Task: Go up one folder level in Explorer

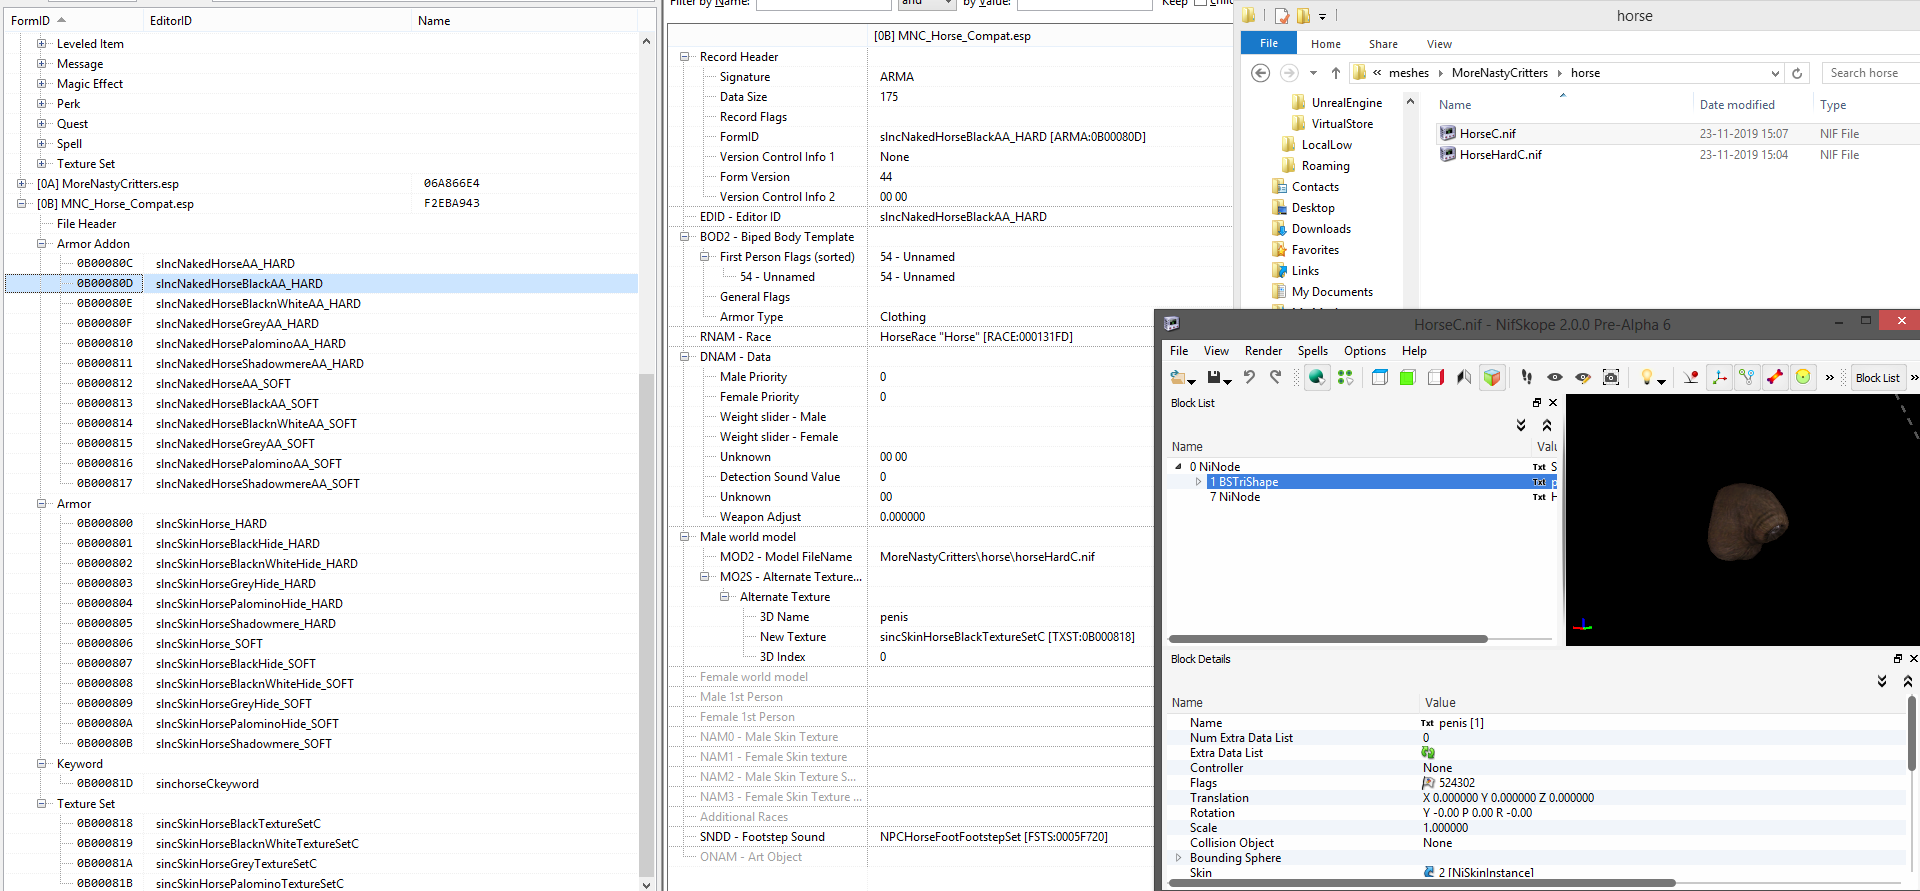Action: [x=1336, y=73]
